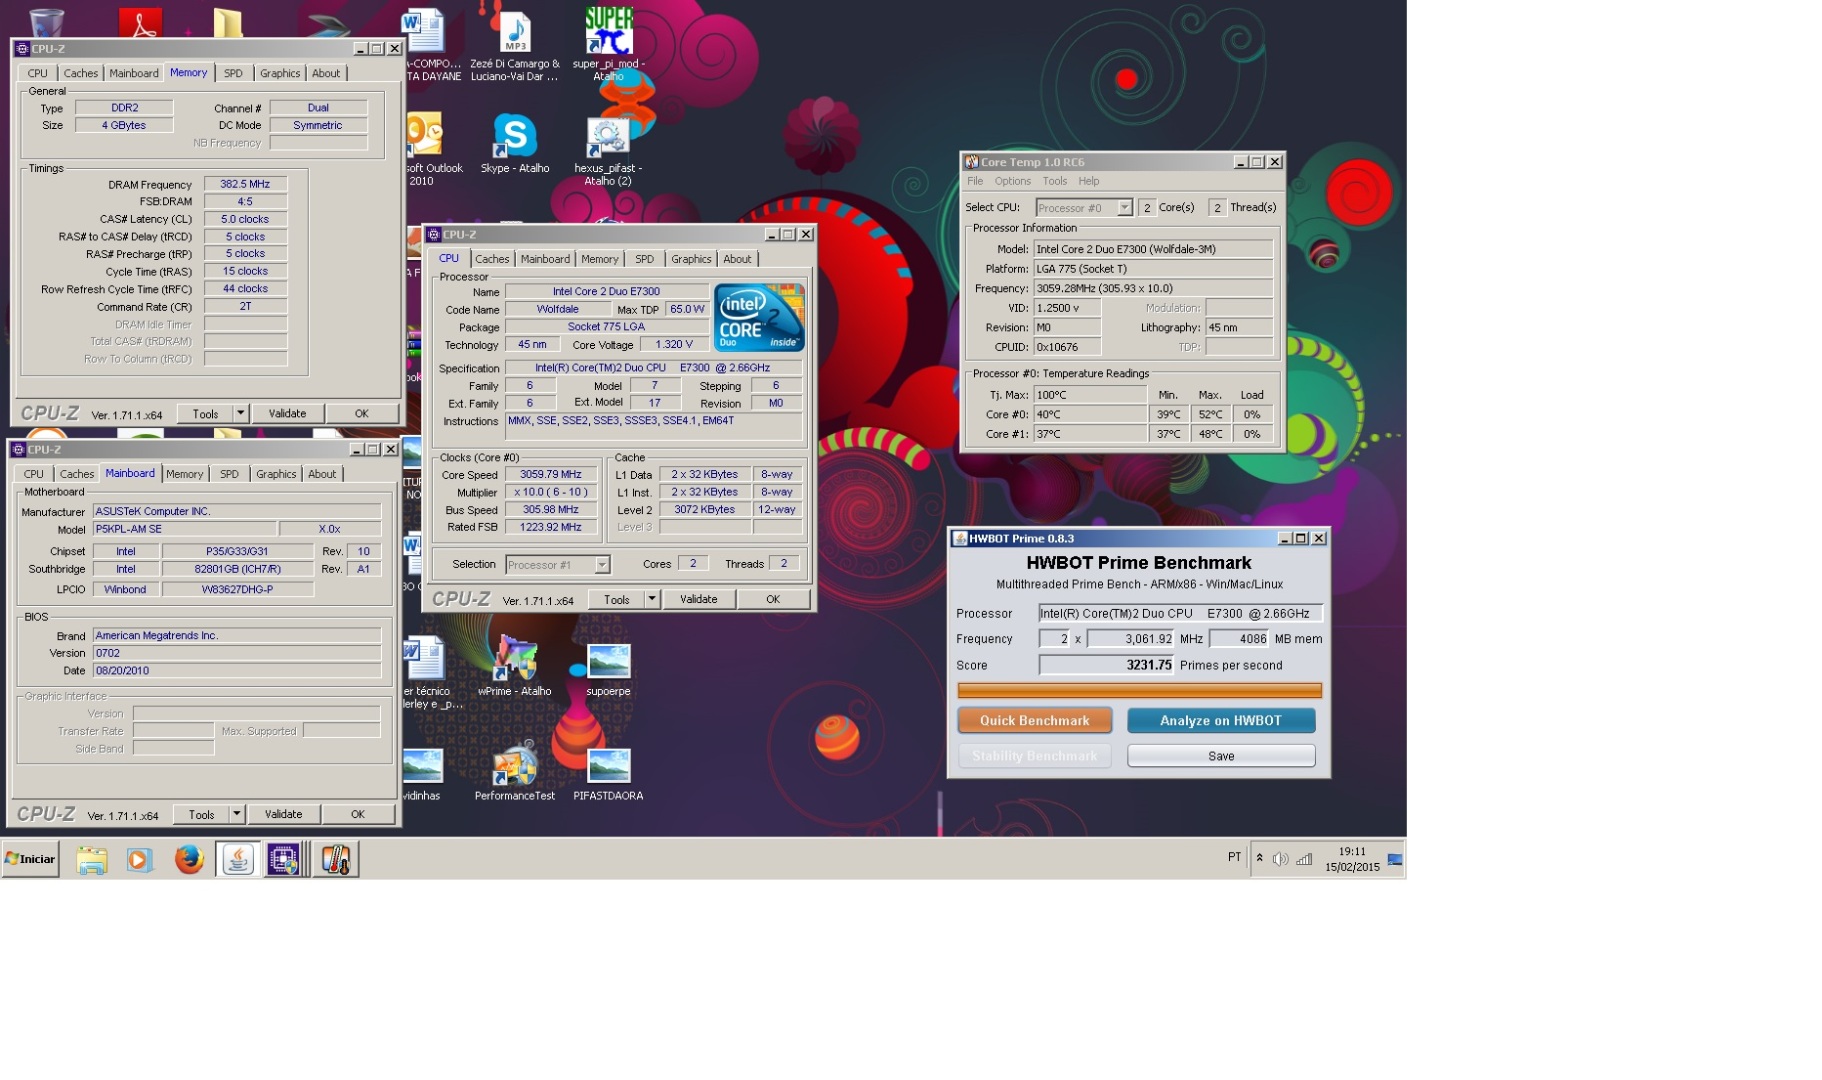Switch to the CPU-Z taskbar icon

(284, 860)
